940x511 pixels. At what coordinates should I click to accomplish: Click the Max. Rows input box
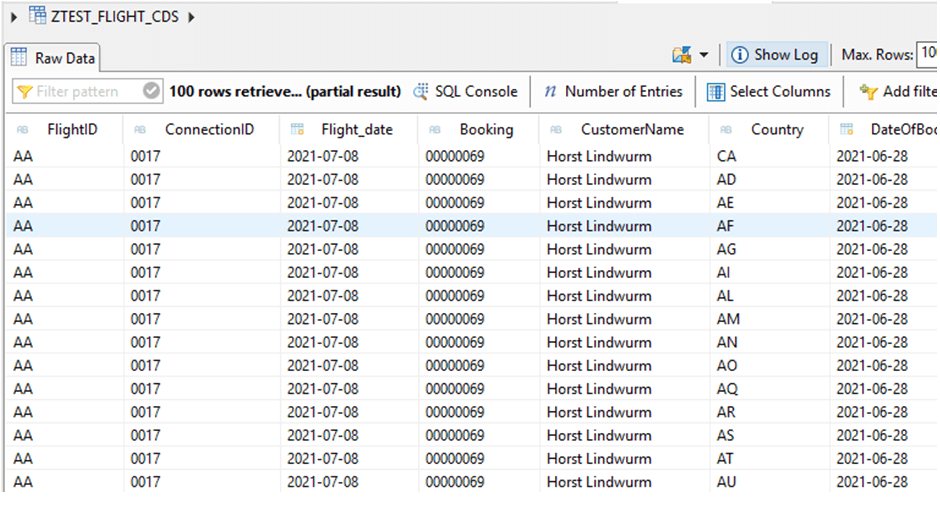click(x=927, y=54)
